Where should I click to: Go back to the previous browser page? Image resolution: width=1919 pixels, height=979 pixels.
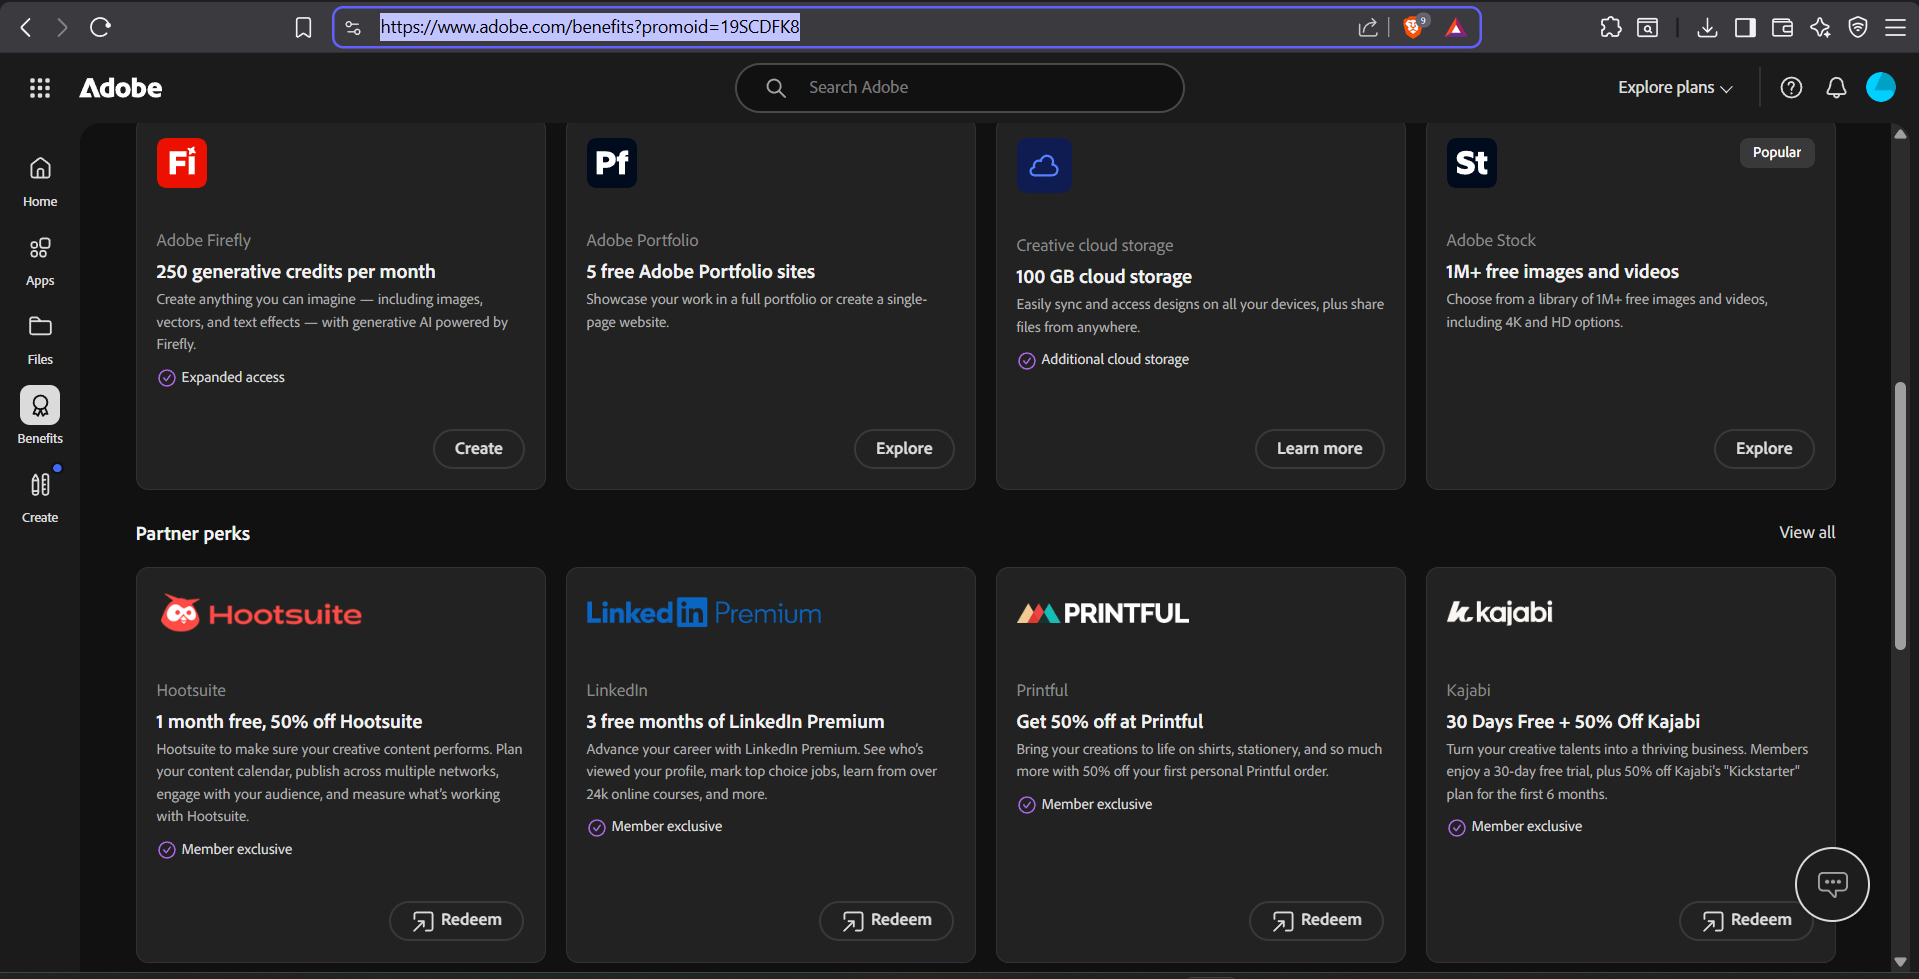27,27
